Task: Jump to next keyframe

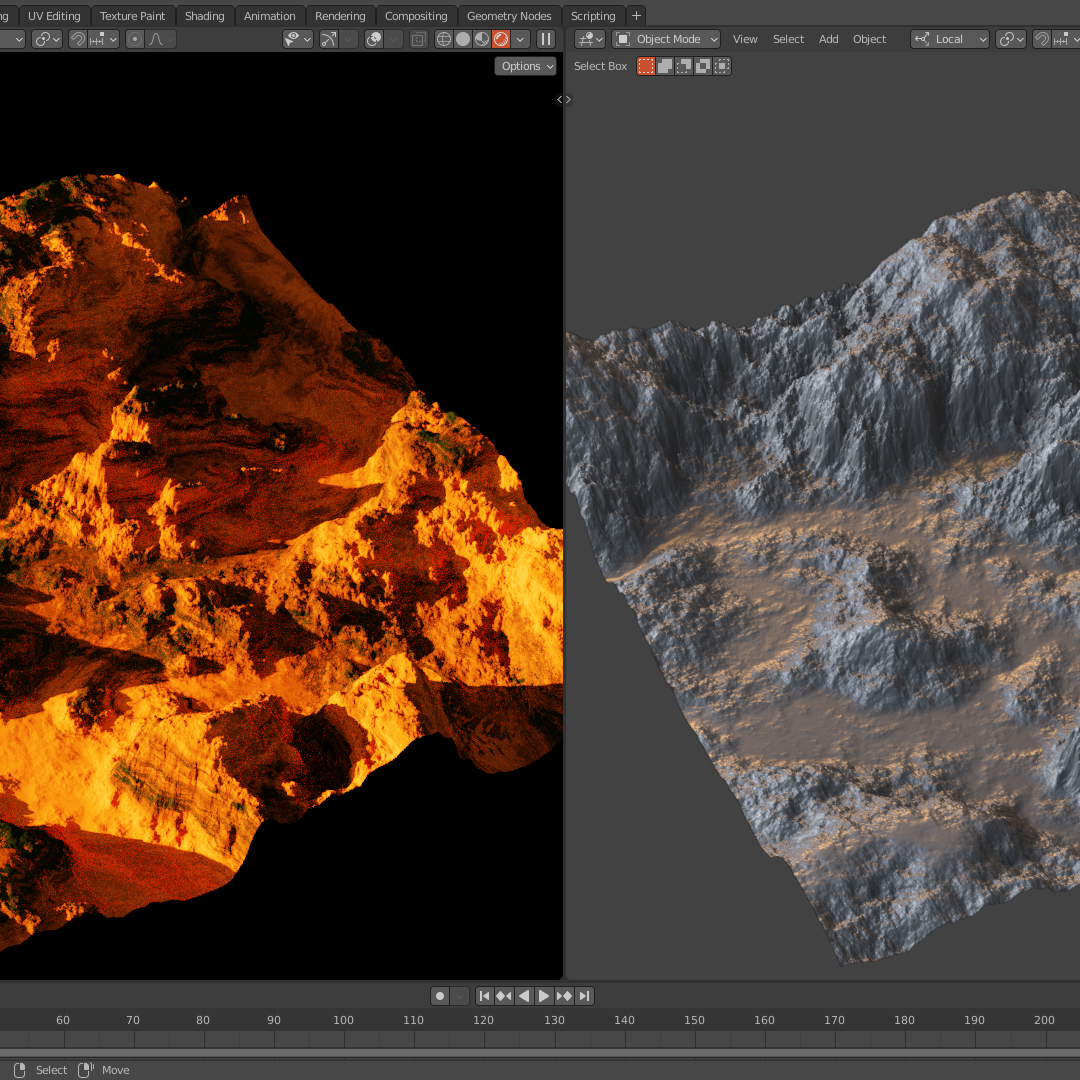Action: (564, 996)
